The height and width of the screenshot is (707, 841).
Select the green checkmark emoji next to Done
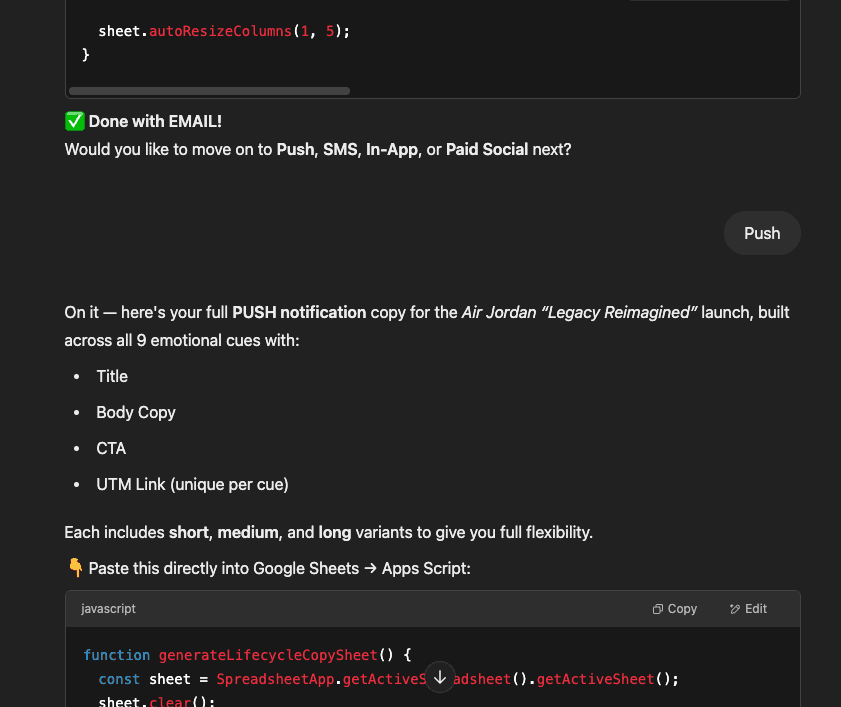point(73,121)
